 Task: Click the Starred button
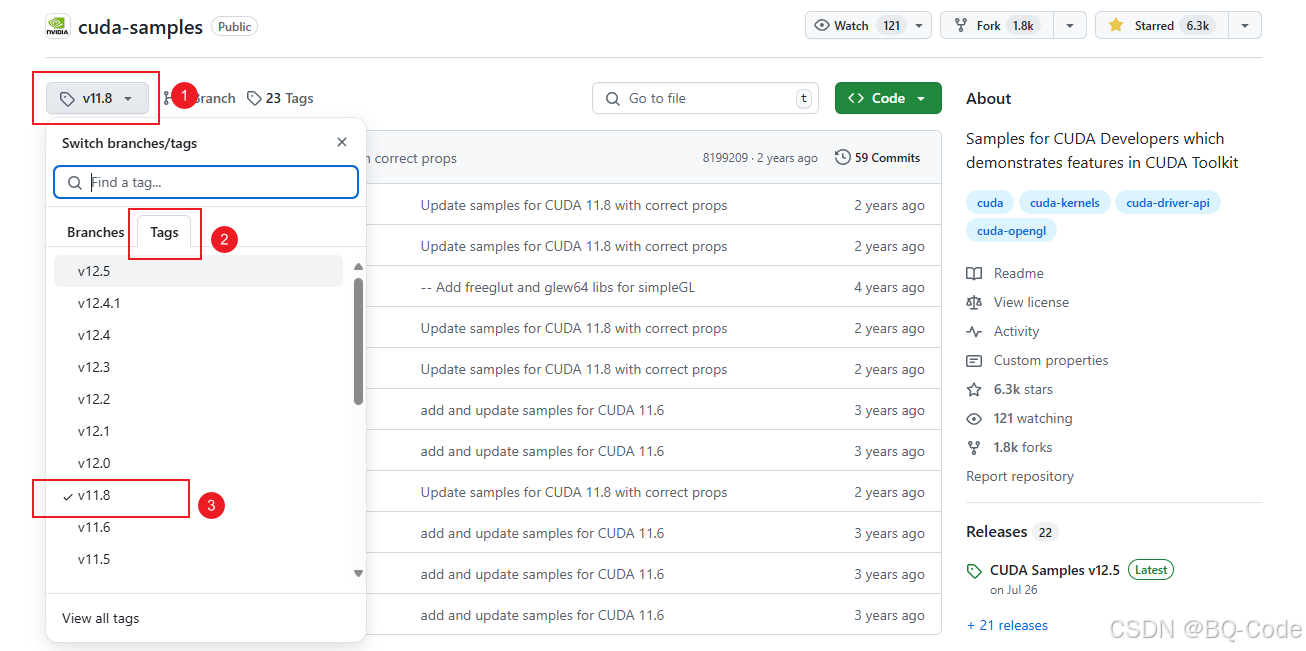pyautogui.click(x=1161, y=26)
